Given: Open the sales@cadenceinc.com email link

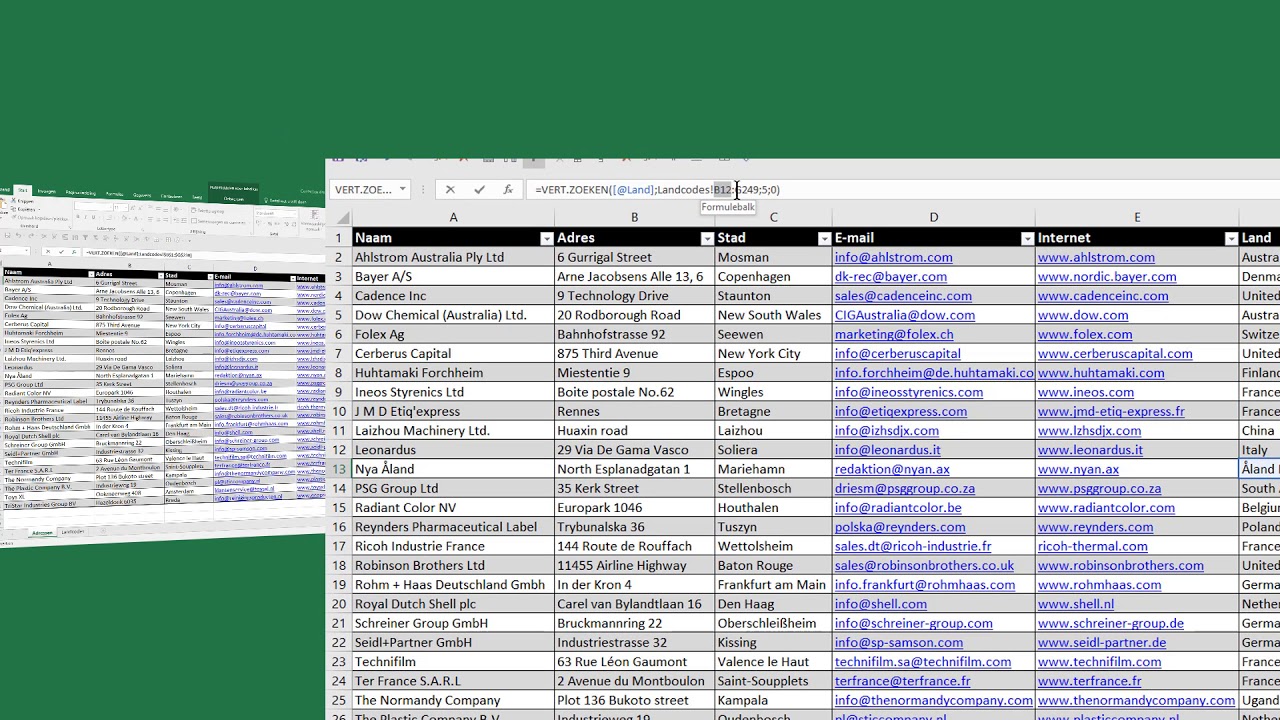Looking at the screenshot, I should [x=903, y=296].
